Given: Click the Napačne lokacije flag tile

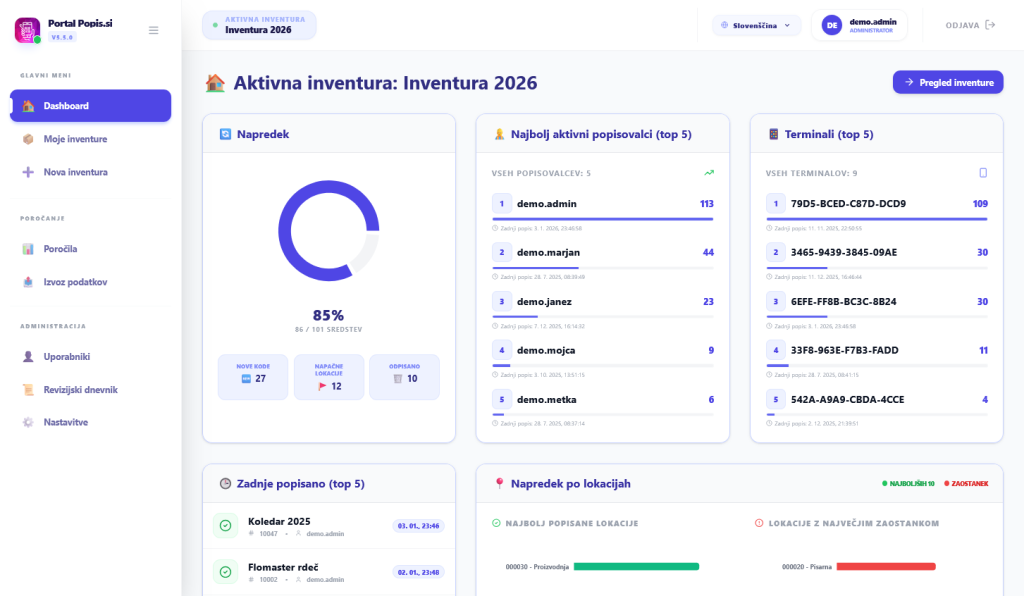Looking at the screenshot, I should 329,377.
